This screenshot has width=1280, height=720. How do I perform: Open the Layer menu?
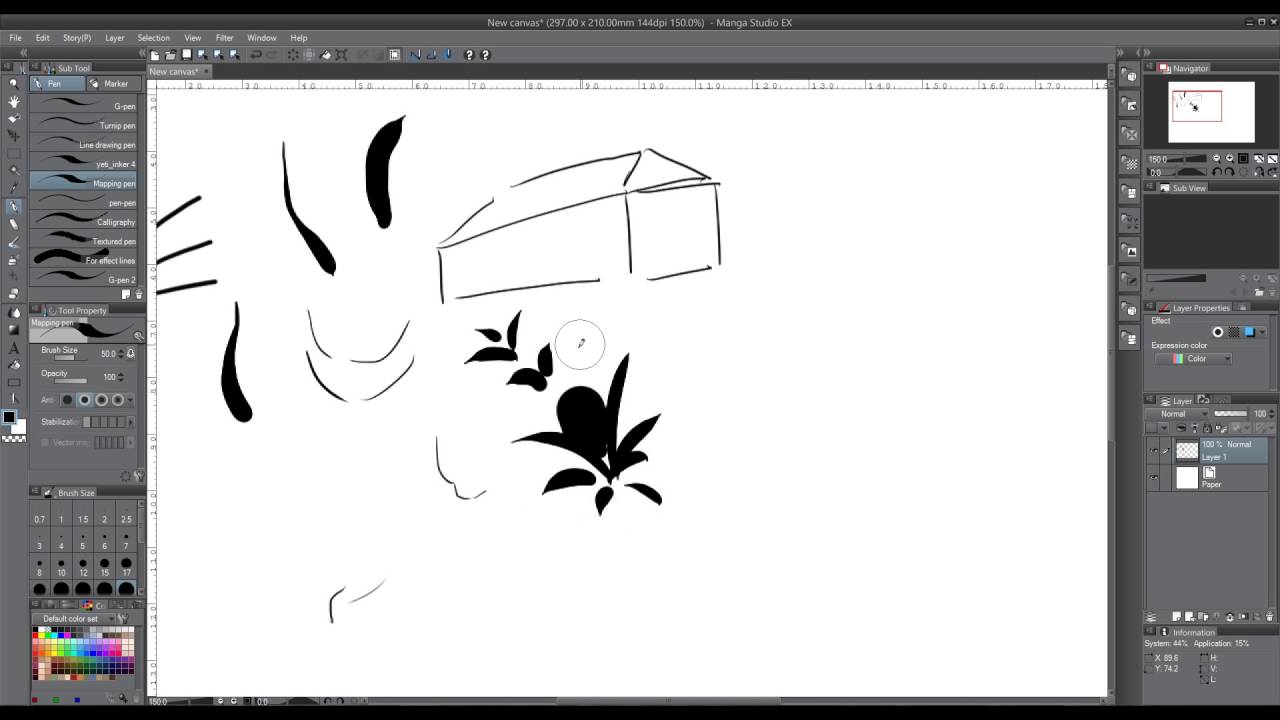pos(115,38)
